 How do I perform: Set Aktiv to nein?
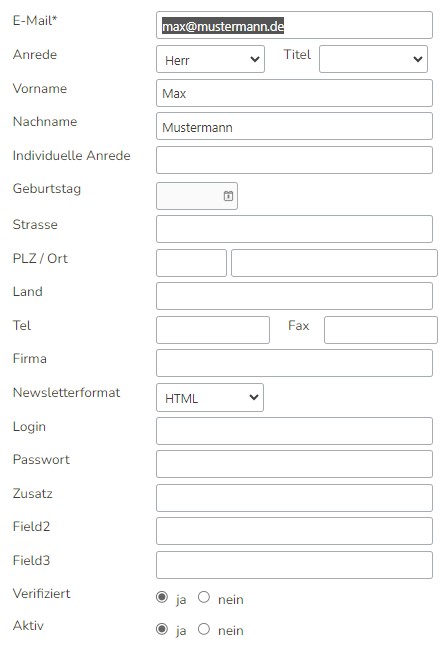[204, 629]
